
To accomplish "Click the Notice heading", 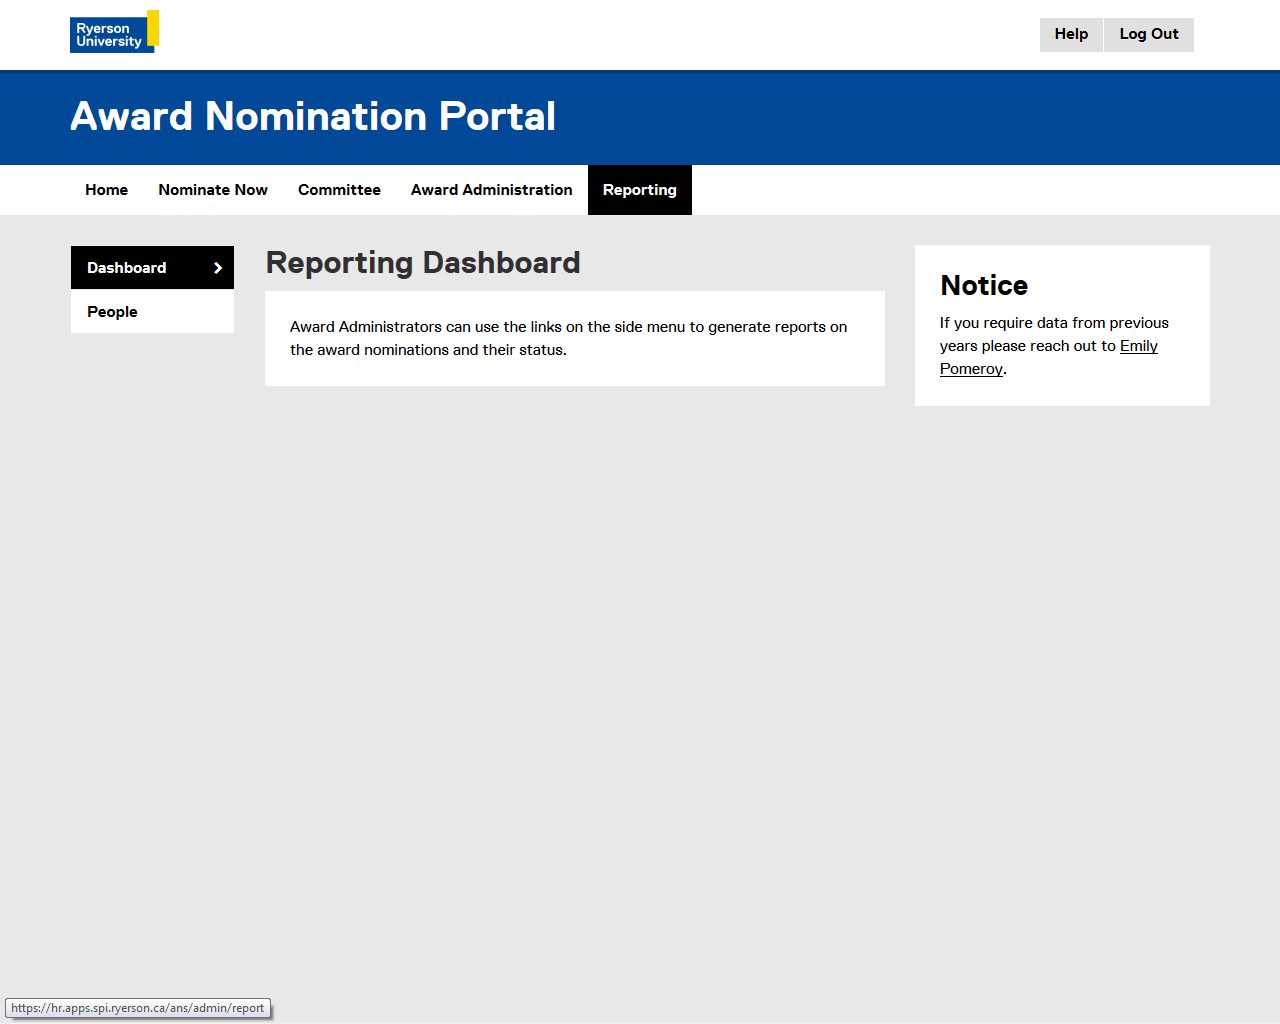I will coord(984,286).
